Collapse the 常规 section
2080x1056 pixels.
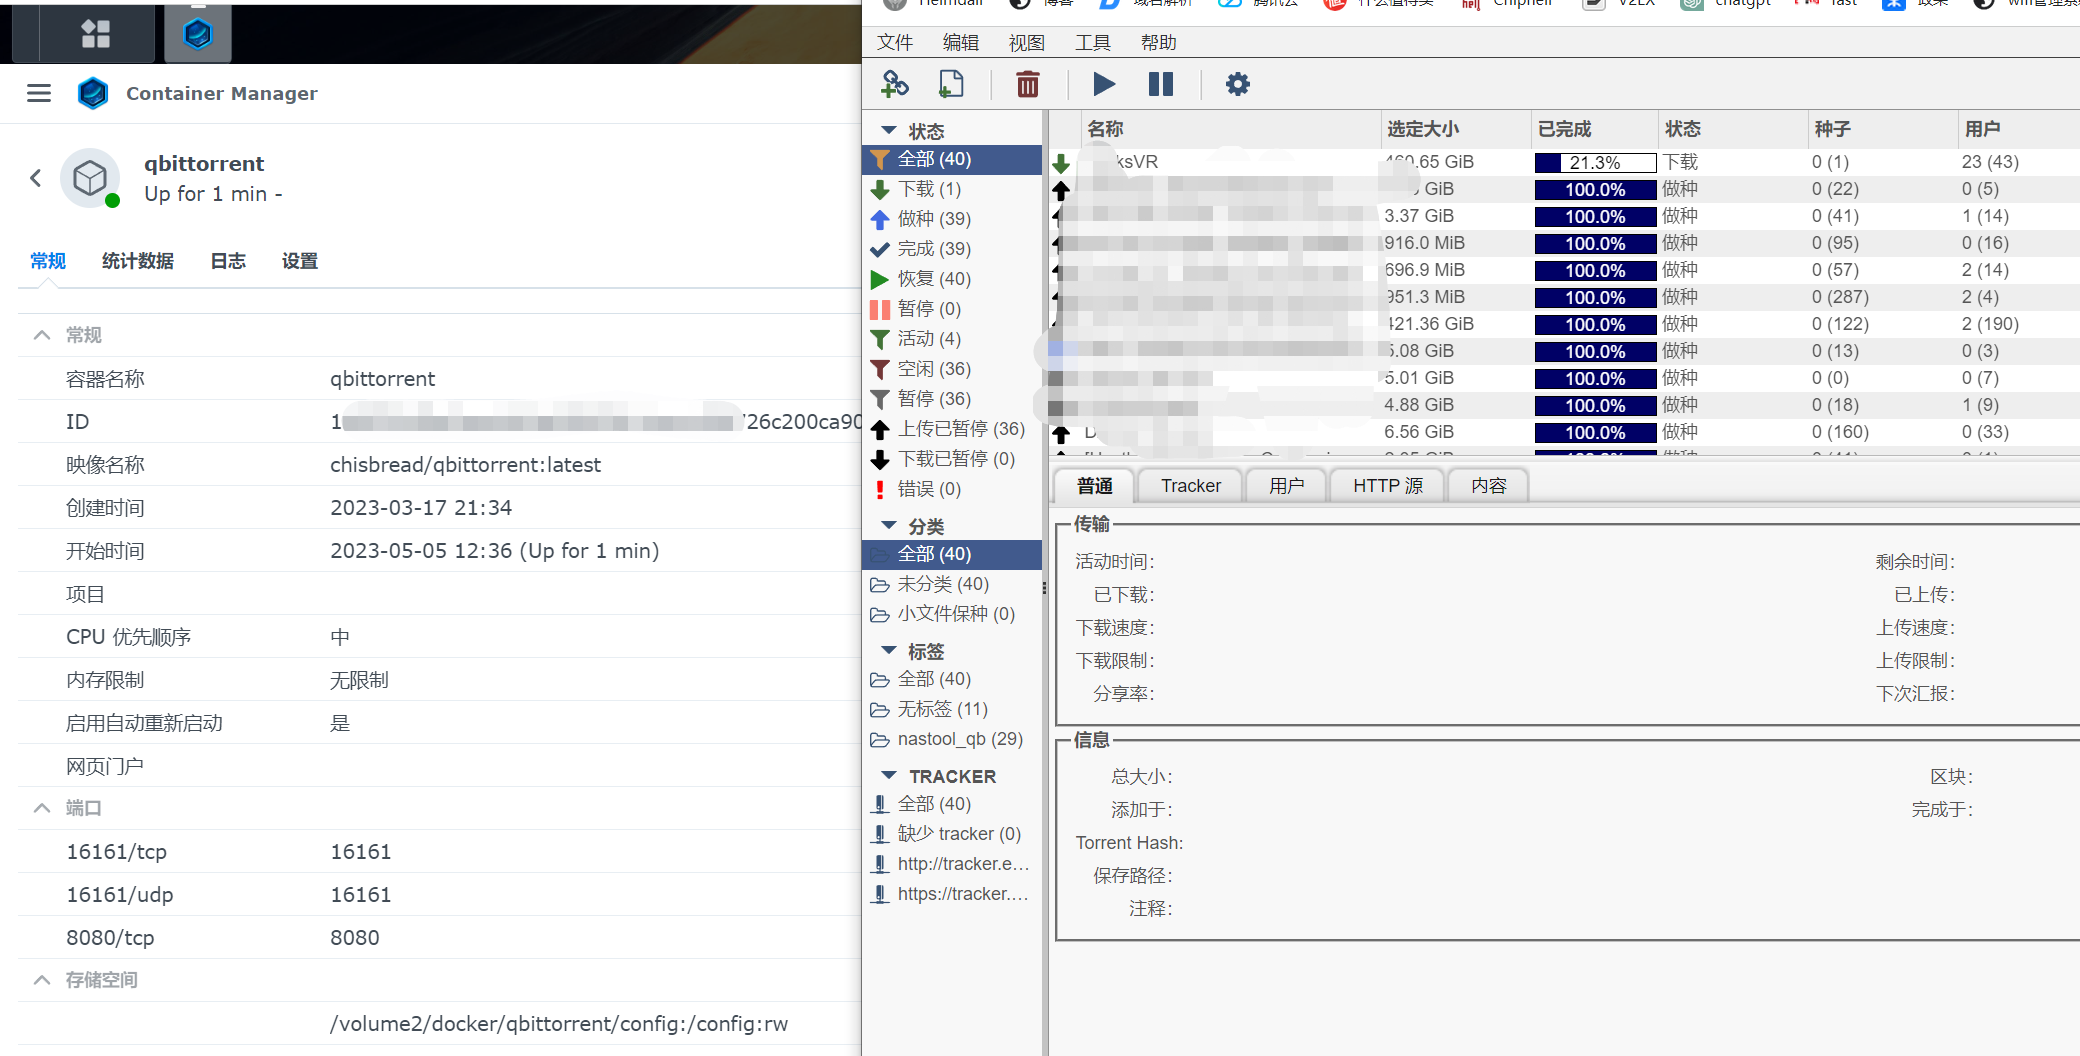point(42,335)
